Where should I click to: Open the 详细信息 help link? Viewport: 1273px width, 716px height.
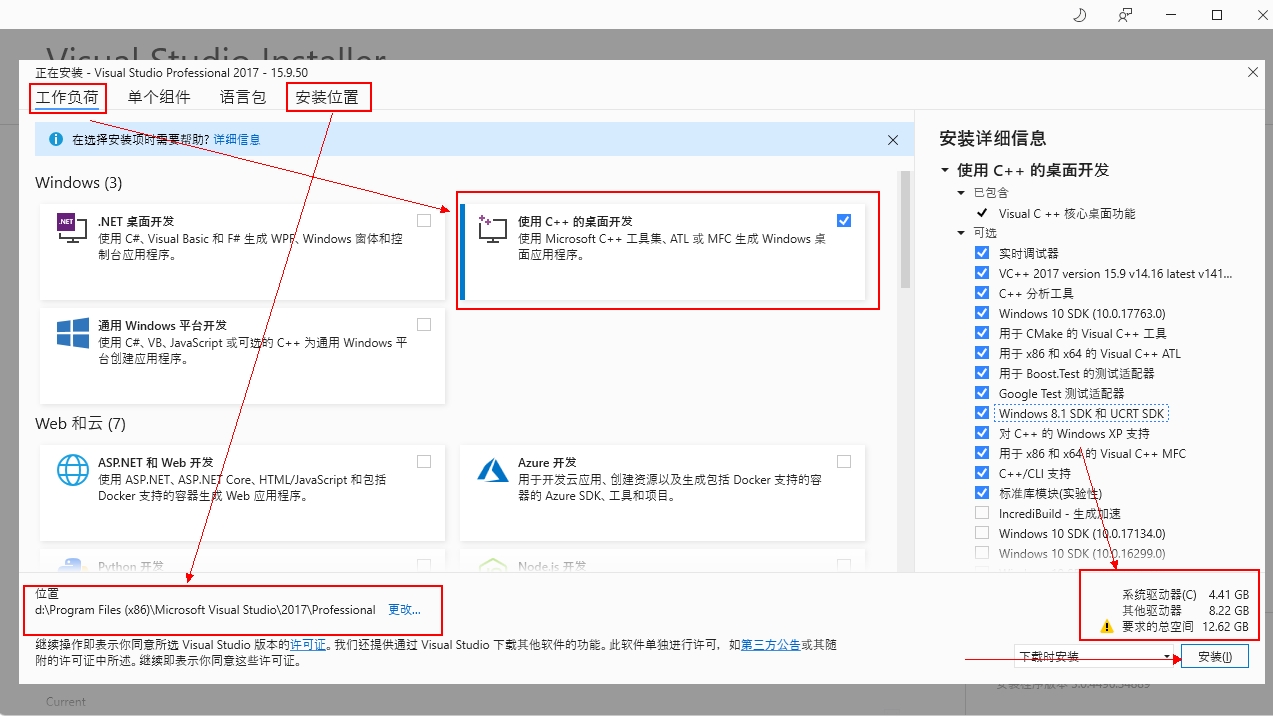coord(237,140)
